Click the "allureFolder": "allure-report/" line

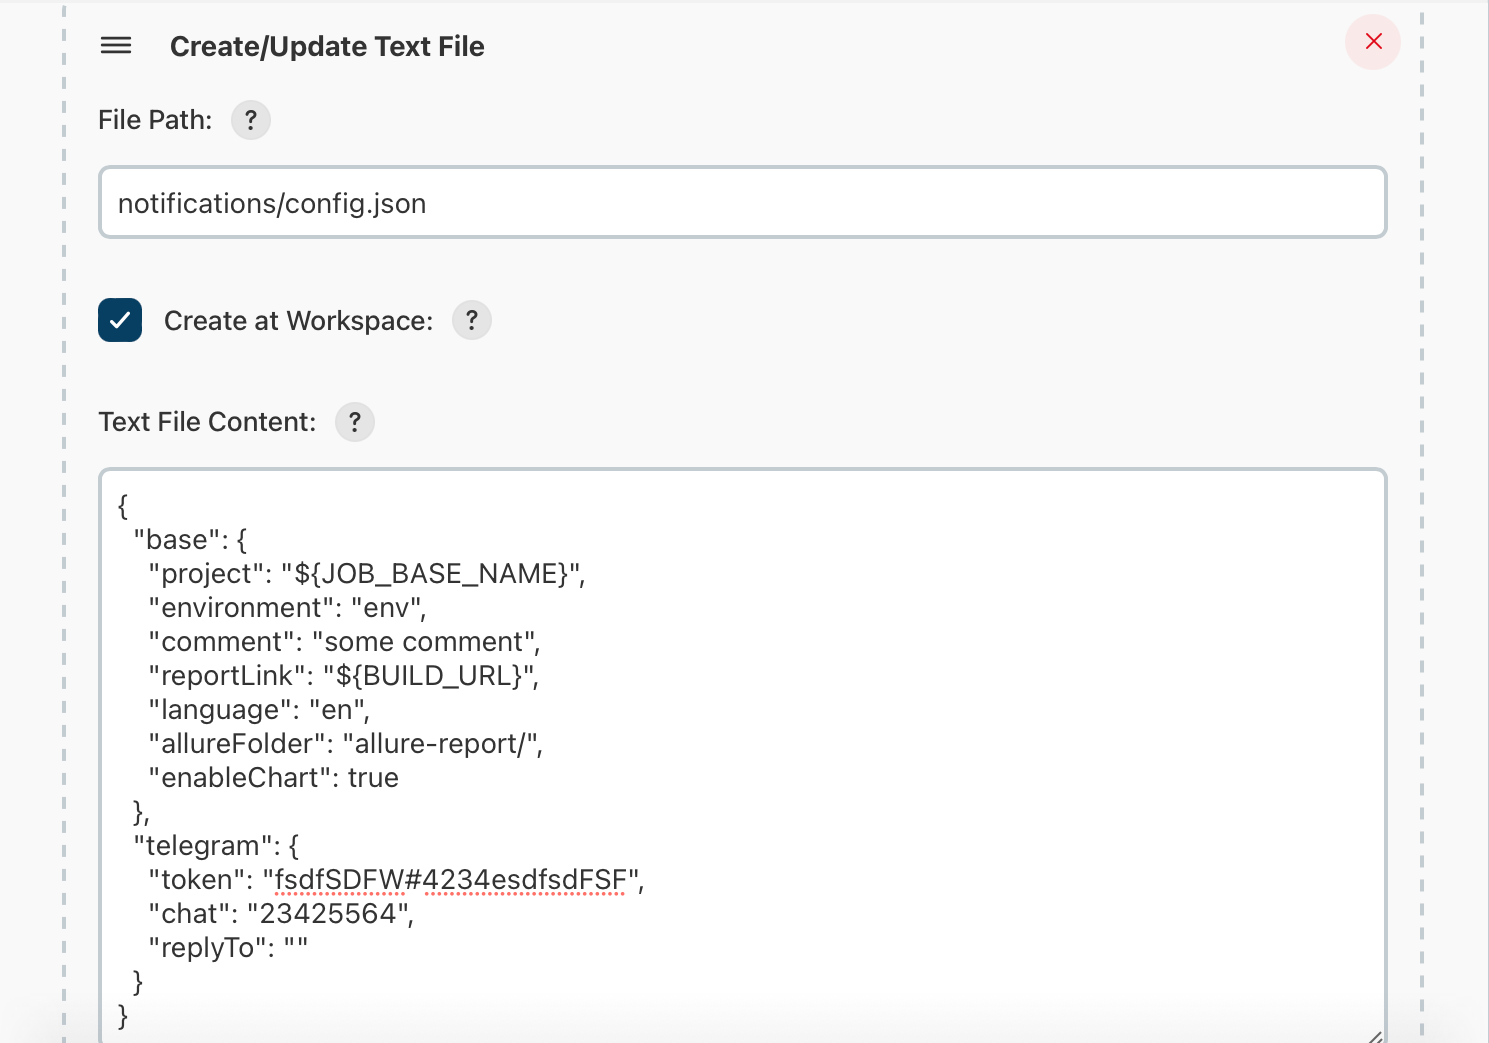coord(346,744)
